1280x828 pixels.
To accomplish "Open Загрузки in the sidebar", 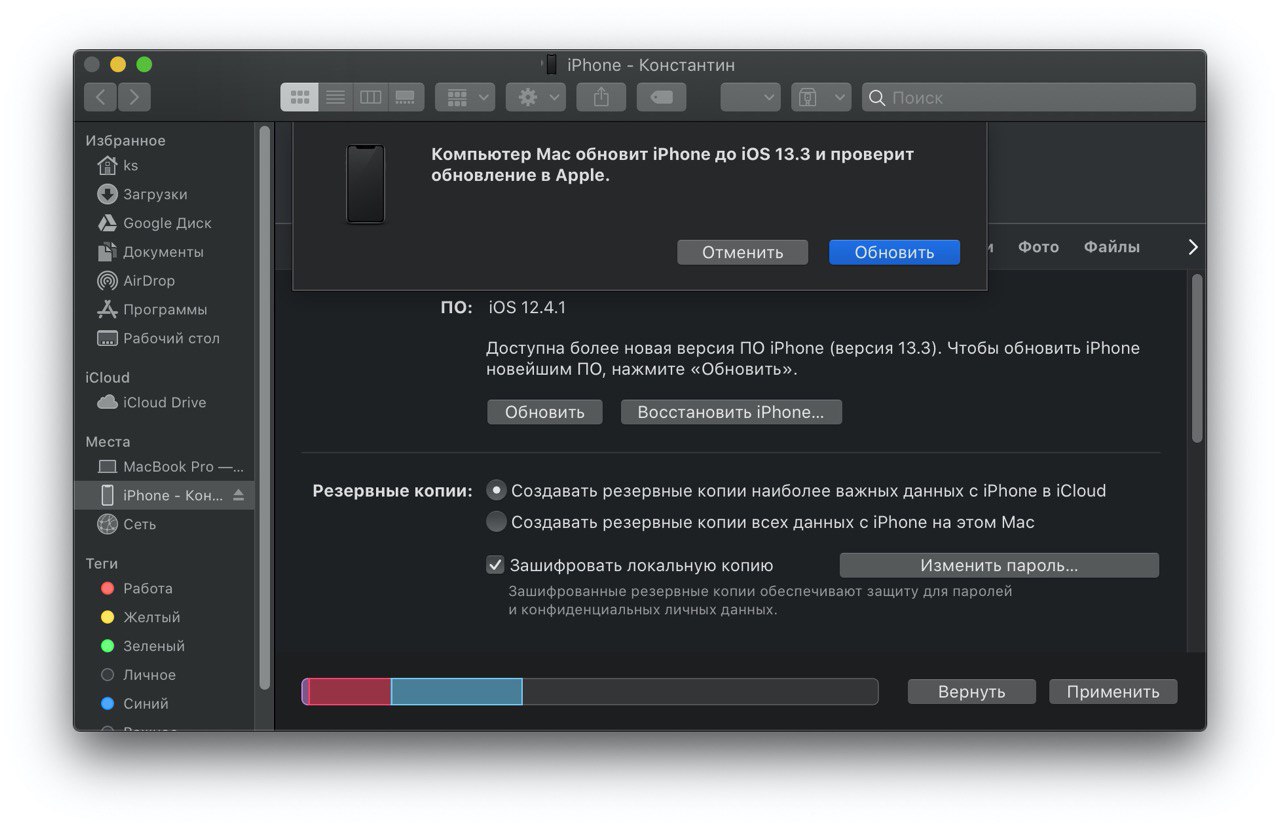I will click(165, 194).
